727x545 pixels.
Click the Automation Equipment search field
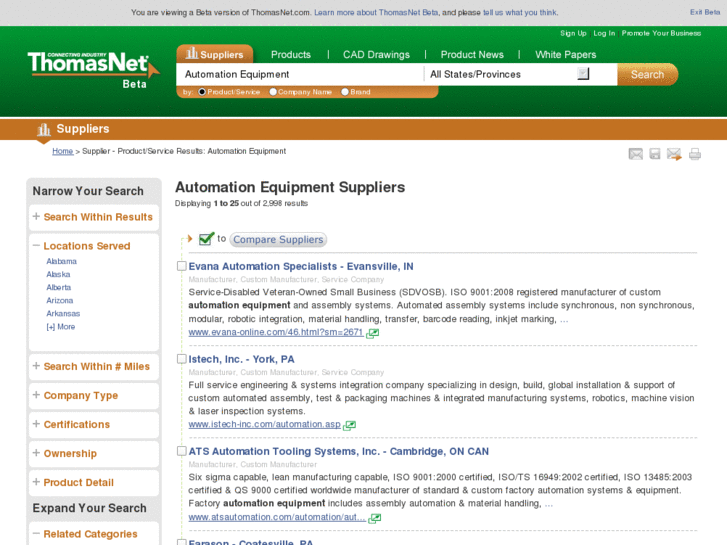300,74
